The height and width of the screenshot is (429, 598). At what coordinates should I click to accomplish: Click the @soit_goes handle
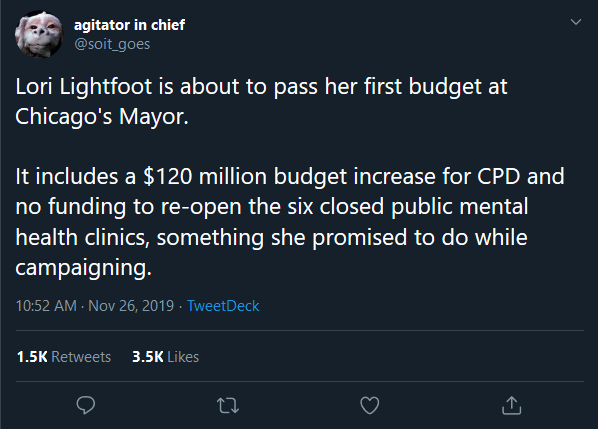(112, 44)
